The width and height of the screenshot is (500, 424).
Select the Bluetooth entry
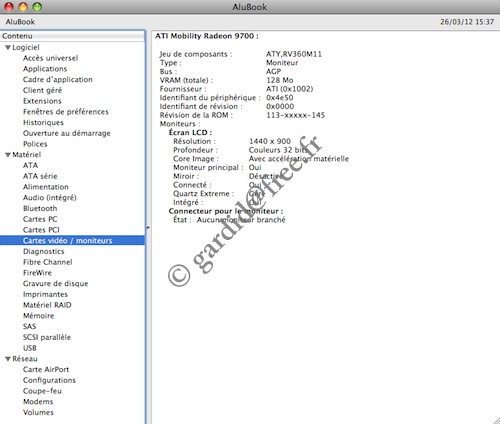pos(40,208)
